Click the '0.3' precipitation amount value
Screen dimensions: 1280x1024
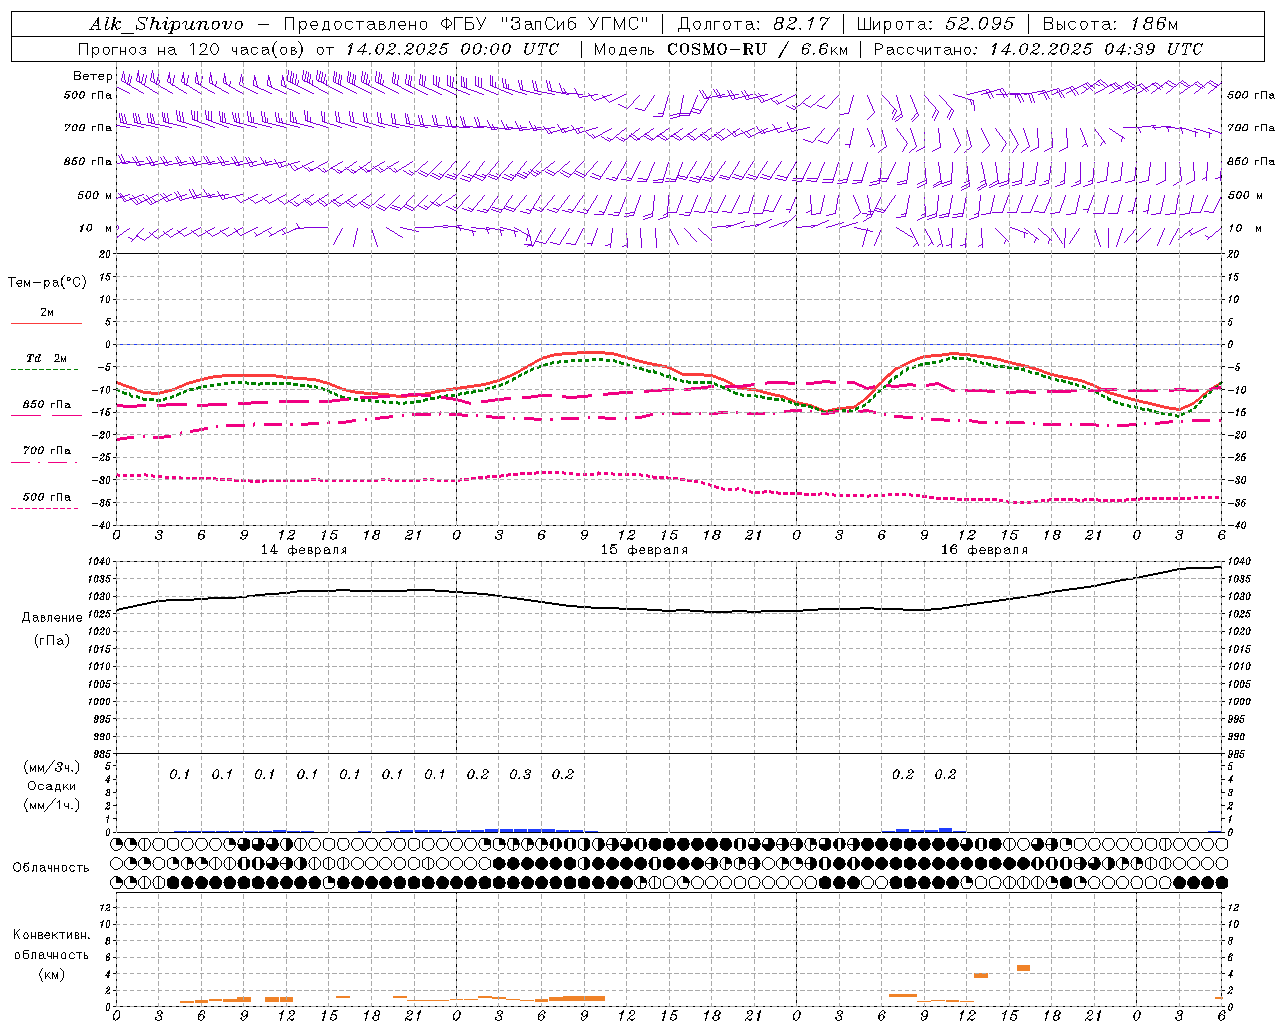point(520,774)
